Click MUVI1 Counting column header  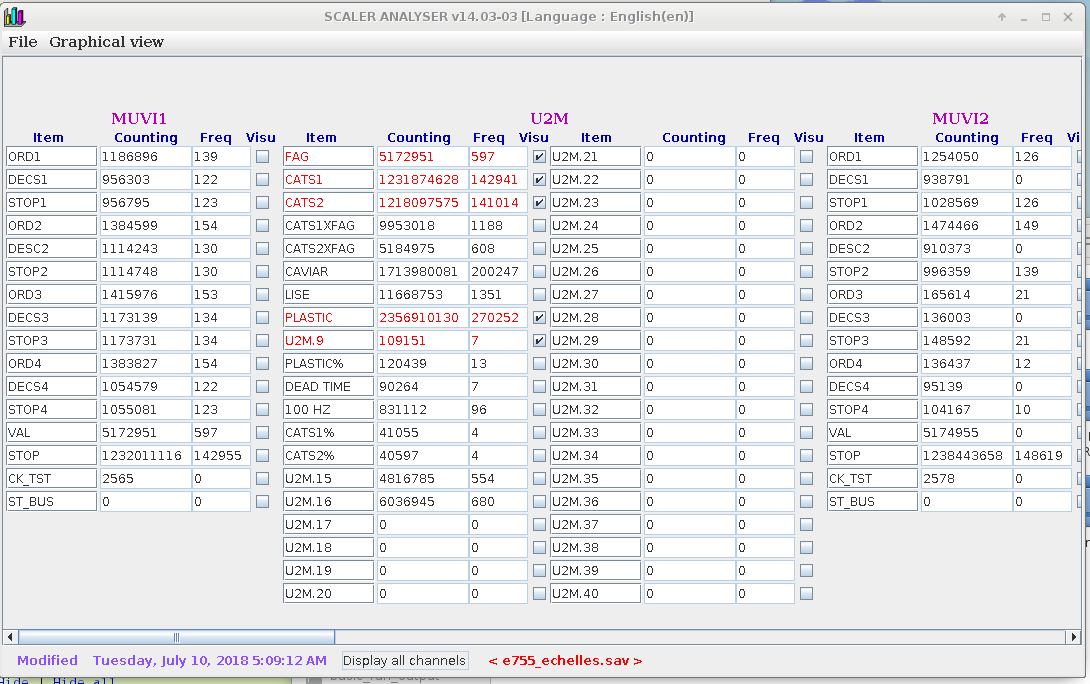coord(146,138)
